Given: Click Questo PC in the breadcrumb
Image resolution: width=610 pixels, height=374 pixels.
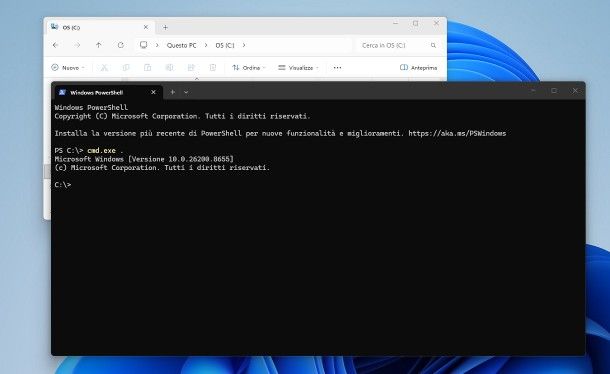Looking at the screenshot, I should click(181, 46).
